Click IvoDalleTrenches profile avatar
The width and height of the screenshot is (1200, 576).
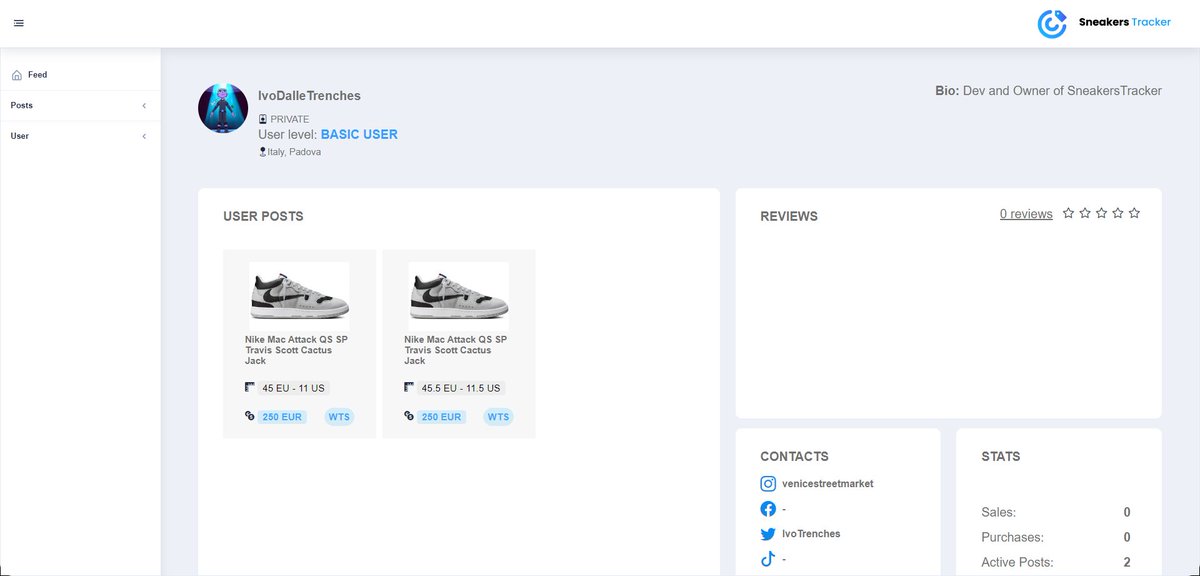(223, 108)
